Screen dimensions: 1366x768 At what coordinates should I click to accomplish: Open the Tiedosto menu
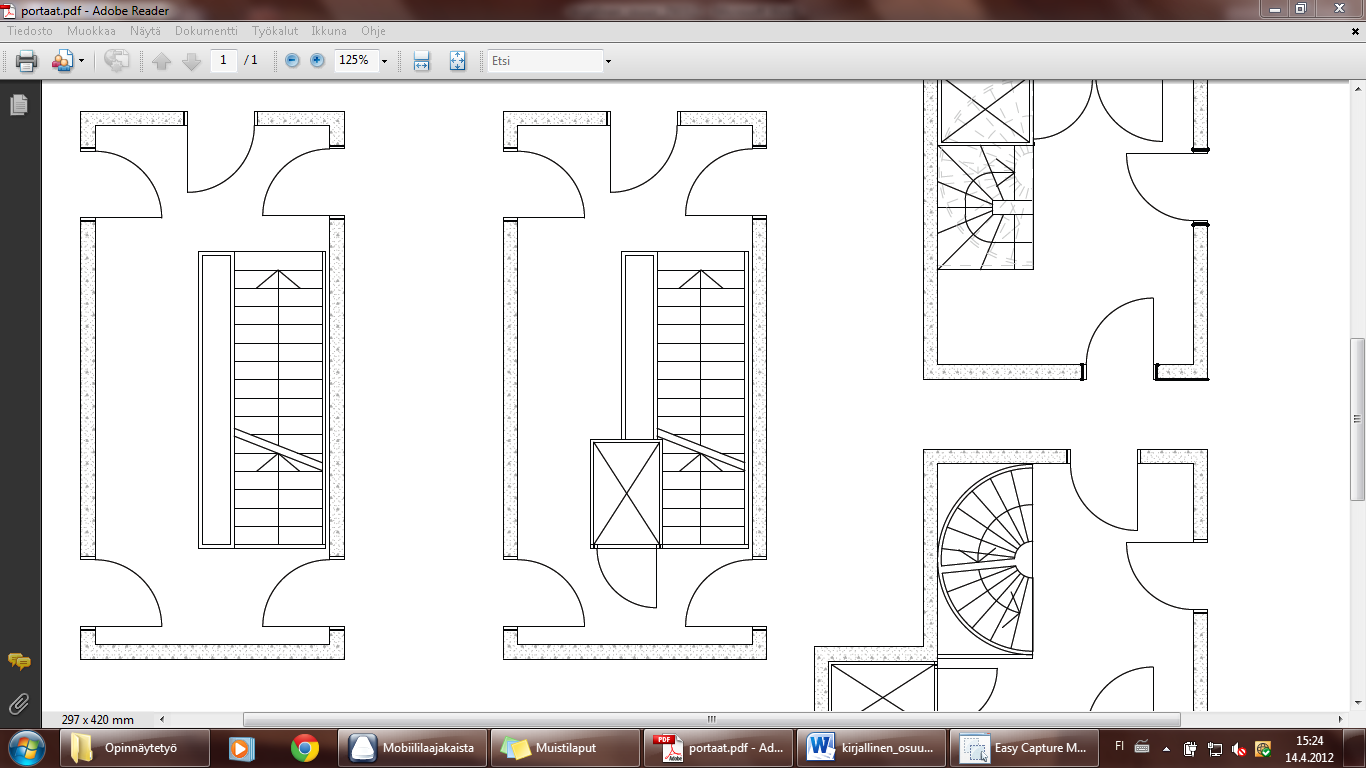30,31
